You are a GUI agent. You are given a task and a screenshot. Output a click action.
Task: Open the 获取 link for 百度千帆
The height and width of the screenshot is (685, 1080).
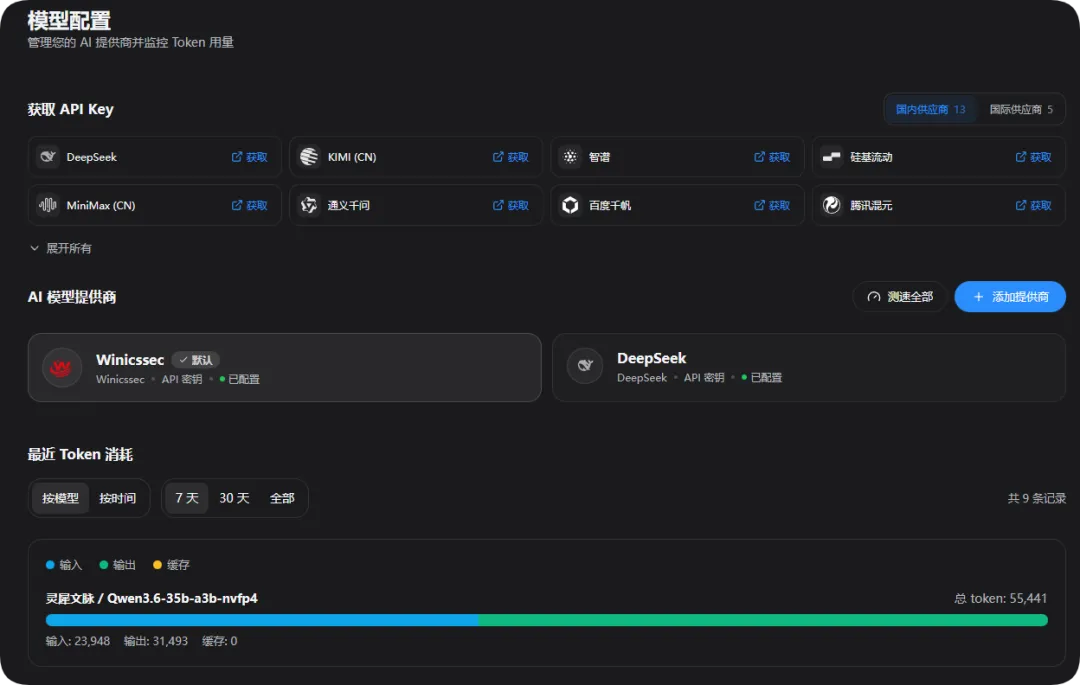click(771, 205)
